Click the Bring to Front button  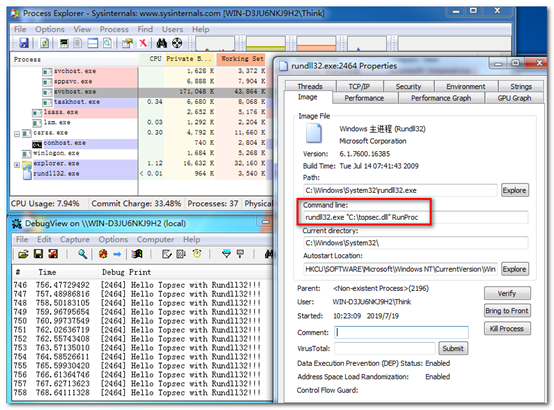point(507,311)
